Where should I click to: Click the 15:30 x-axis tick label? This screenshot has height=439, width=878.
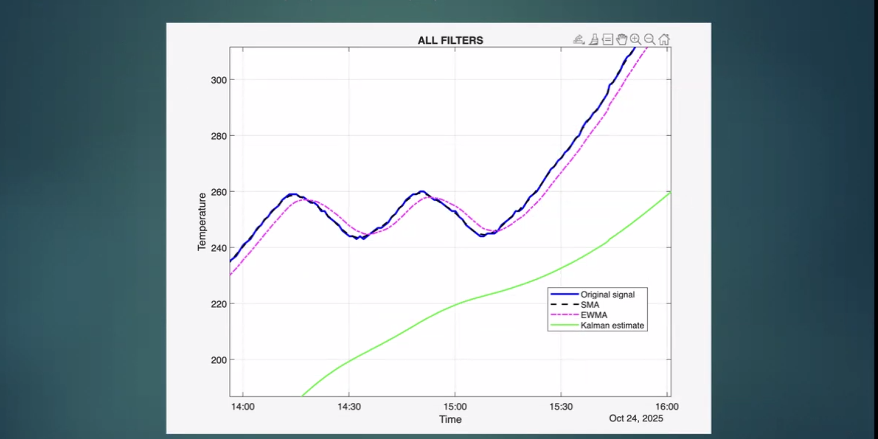pos(561,407)
